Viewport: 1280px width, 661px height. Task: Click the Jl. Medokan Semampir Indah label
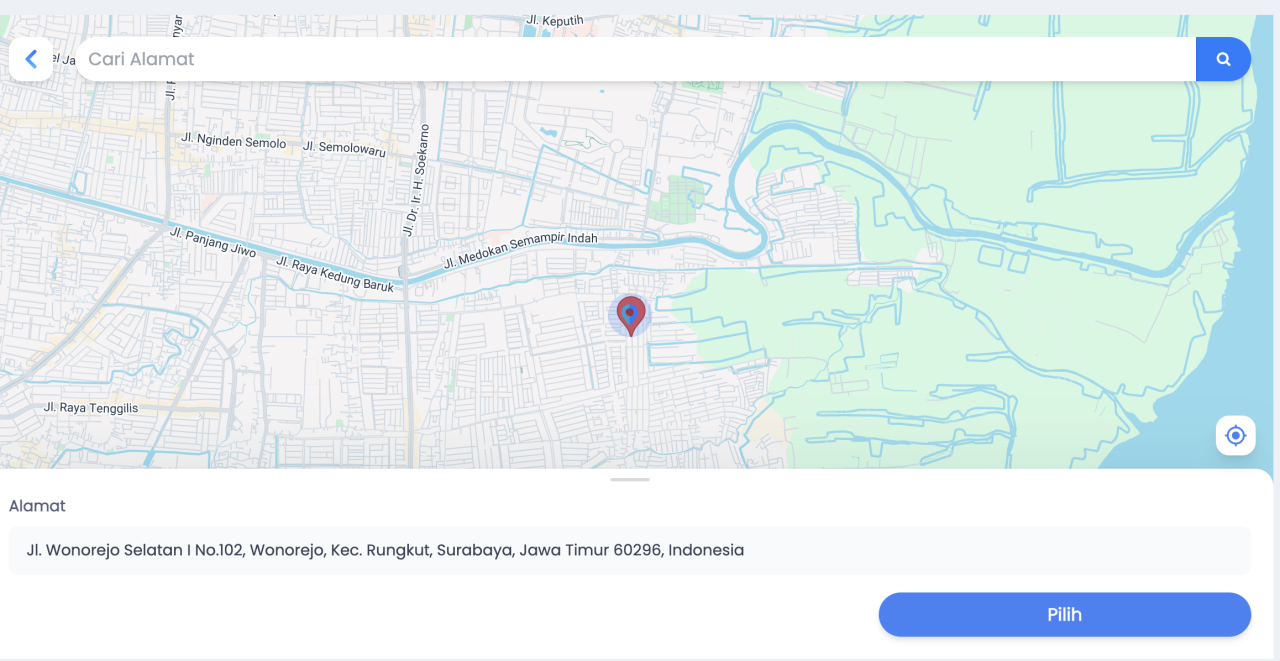click(x=520, y=251)
